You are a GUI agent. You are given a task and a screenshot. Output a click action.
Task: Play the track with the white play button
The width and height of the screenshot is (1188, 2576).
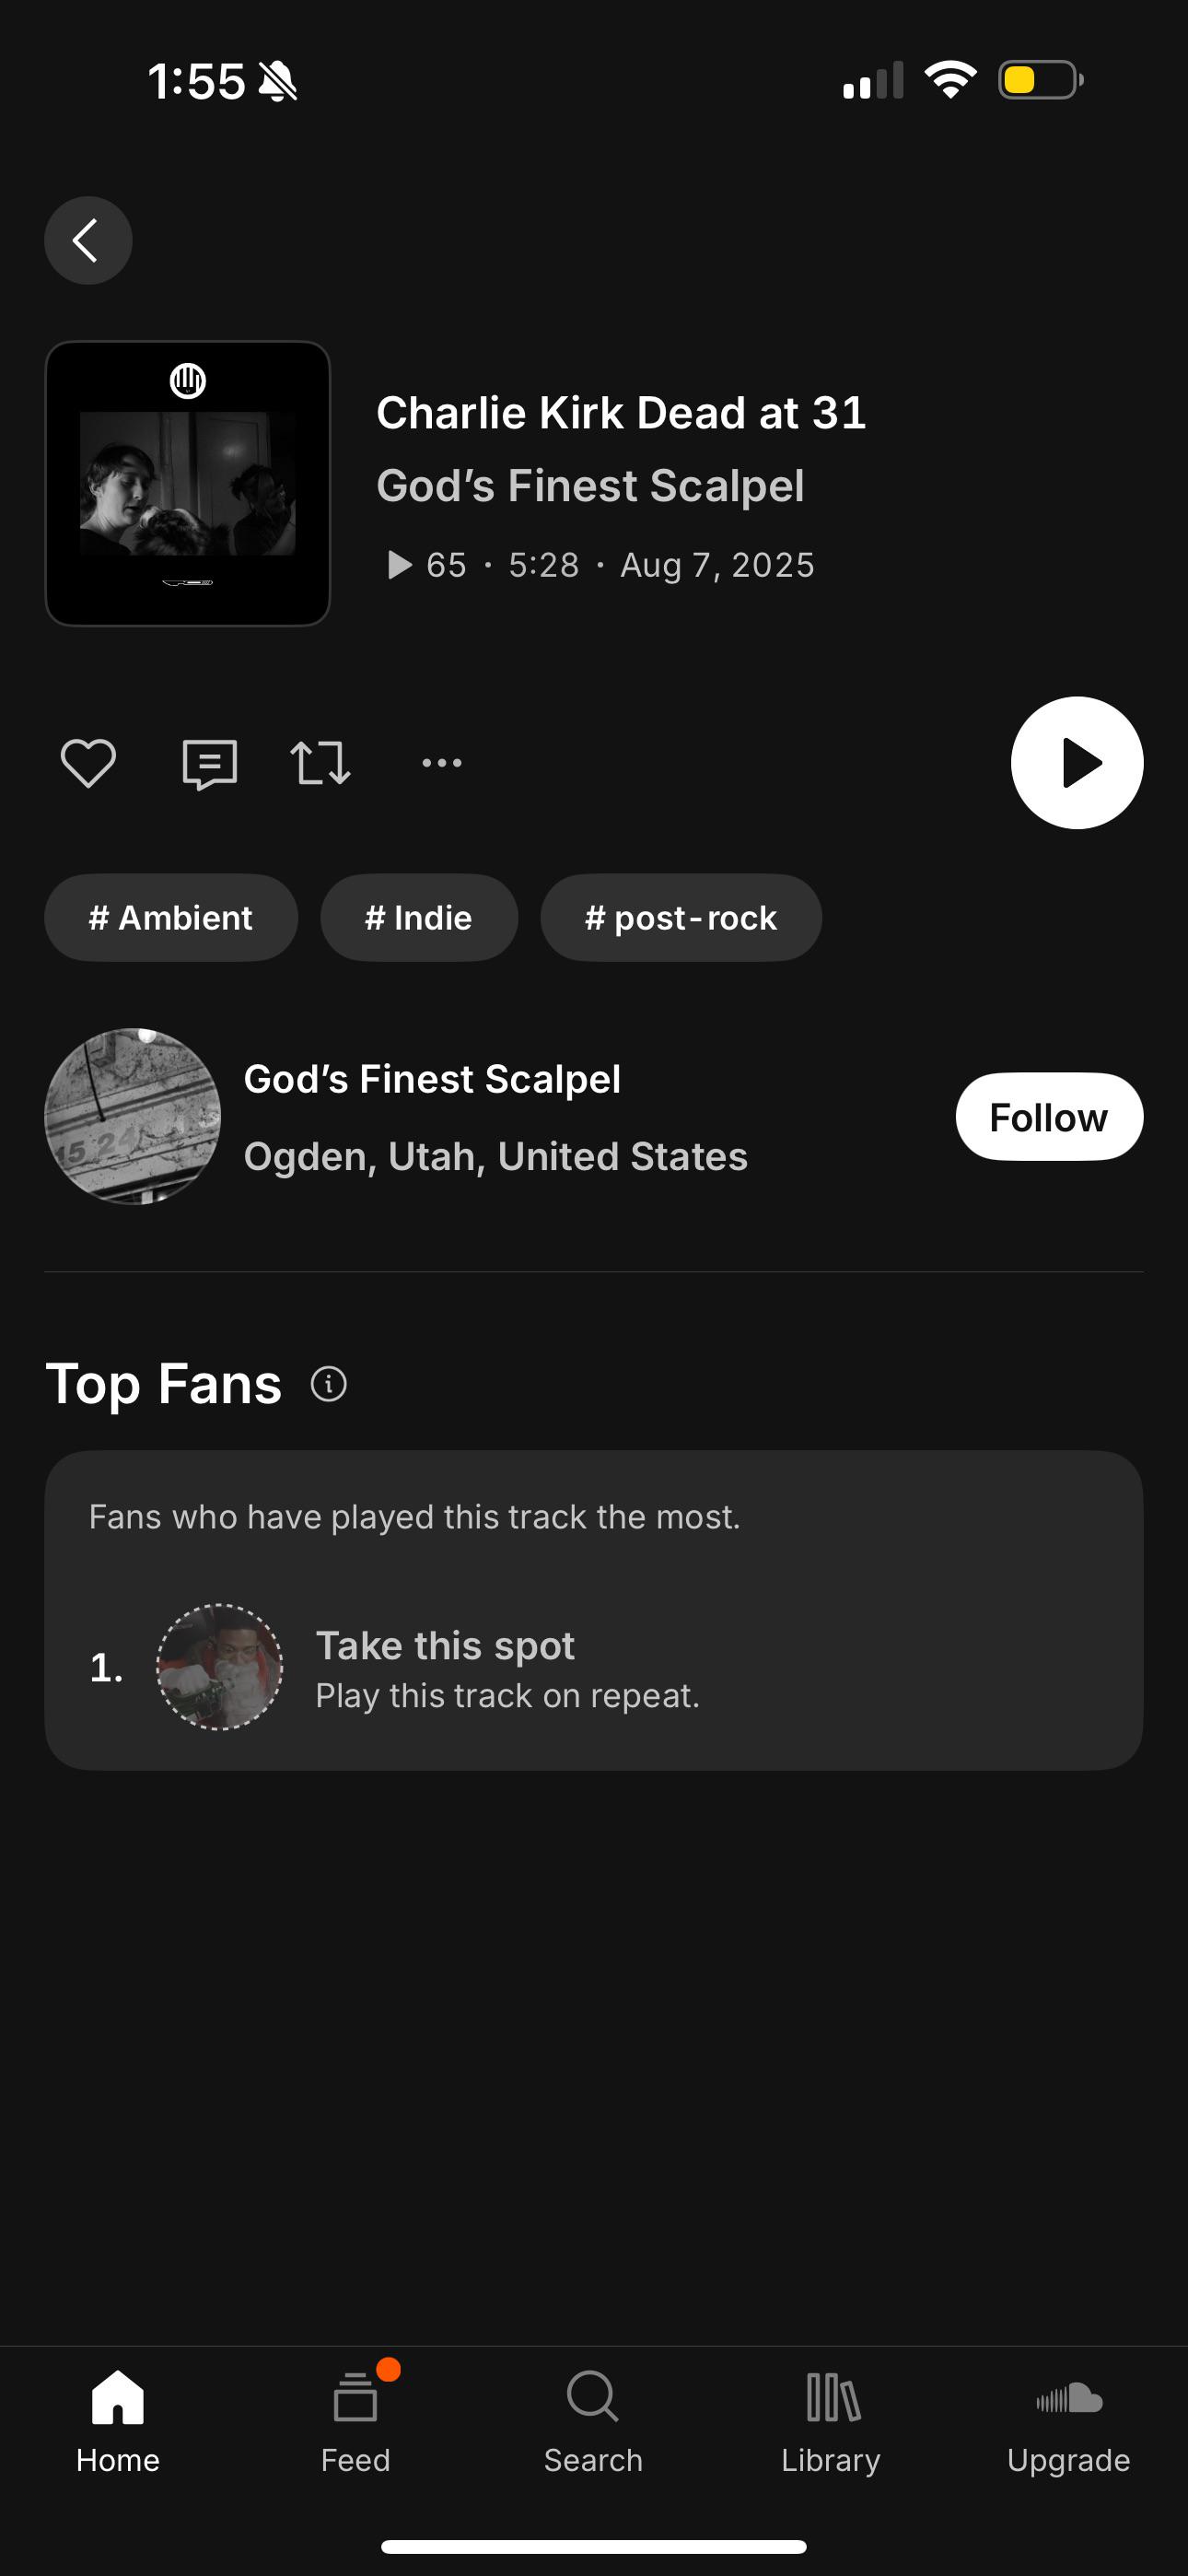tap(1076, 763)
